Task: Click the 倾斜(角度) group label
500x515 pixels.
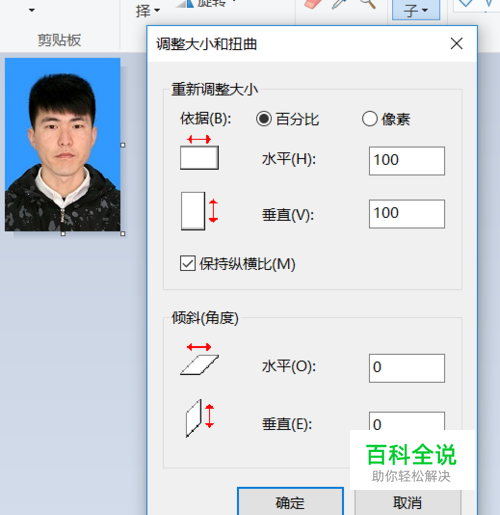Action: [x=205, y=318]
